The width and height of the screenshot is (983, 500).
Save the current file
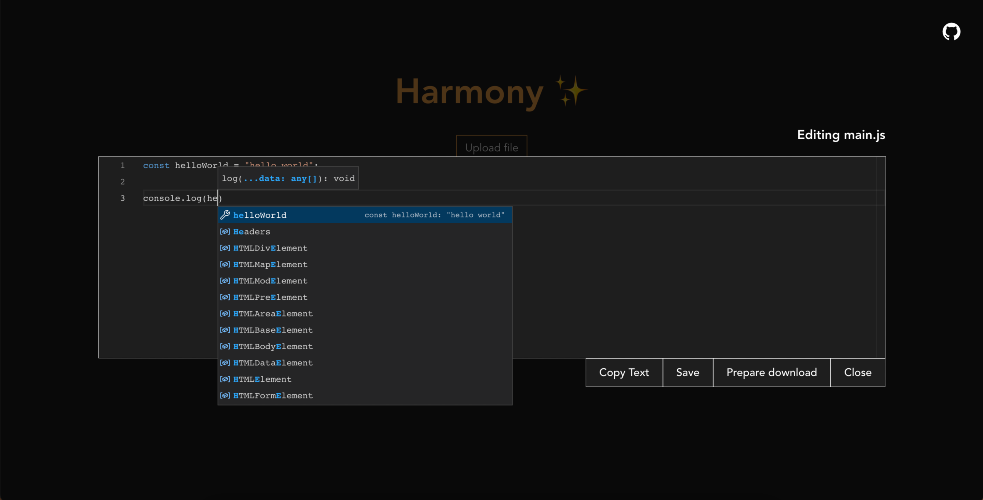click(x=688, y=373)
